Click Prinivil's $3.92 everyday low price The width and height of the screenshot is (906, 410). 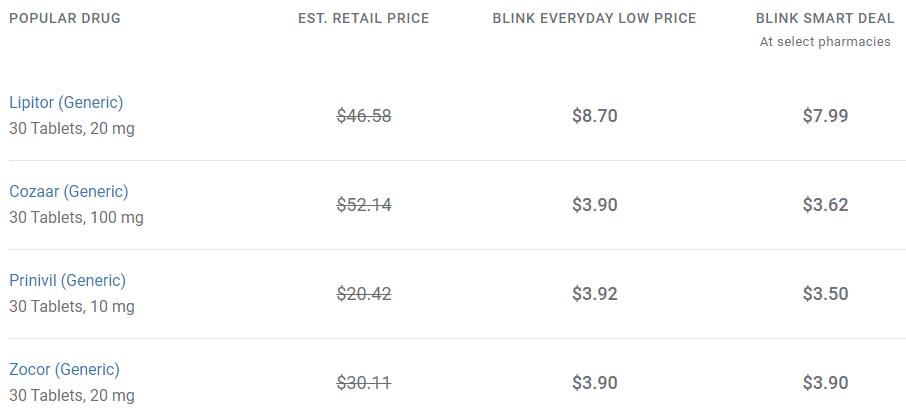[595, 294]
